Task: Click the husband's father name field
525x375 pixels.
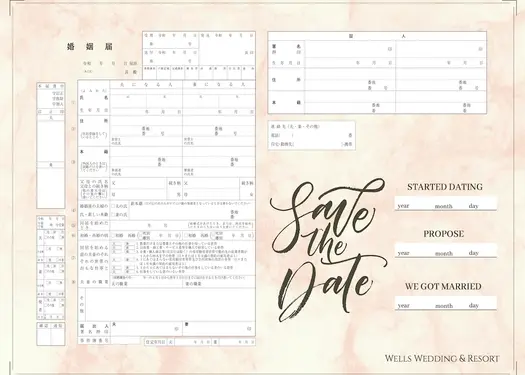Action: tap(138, 183)
